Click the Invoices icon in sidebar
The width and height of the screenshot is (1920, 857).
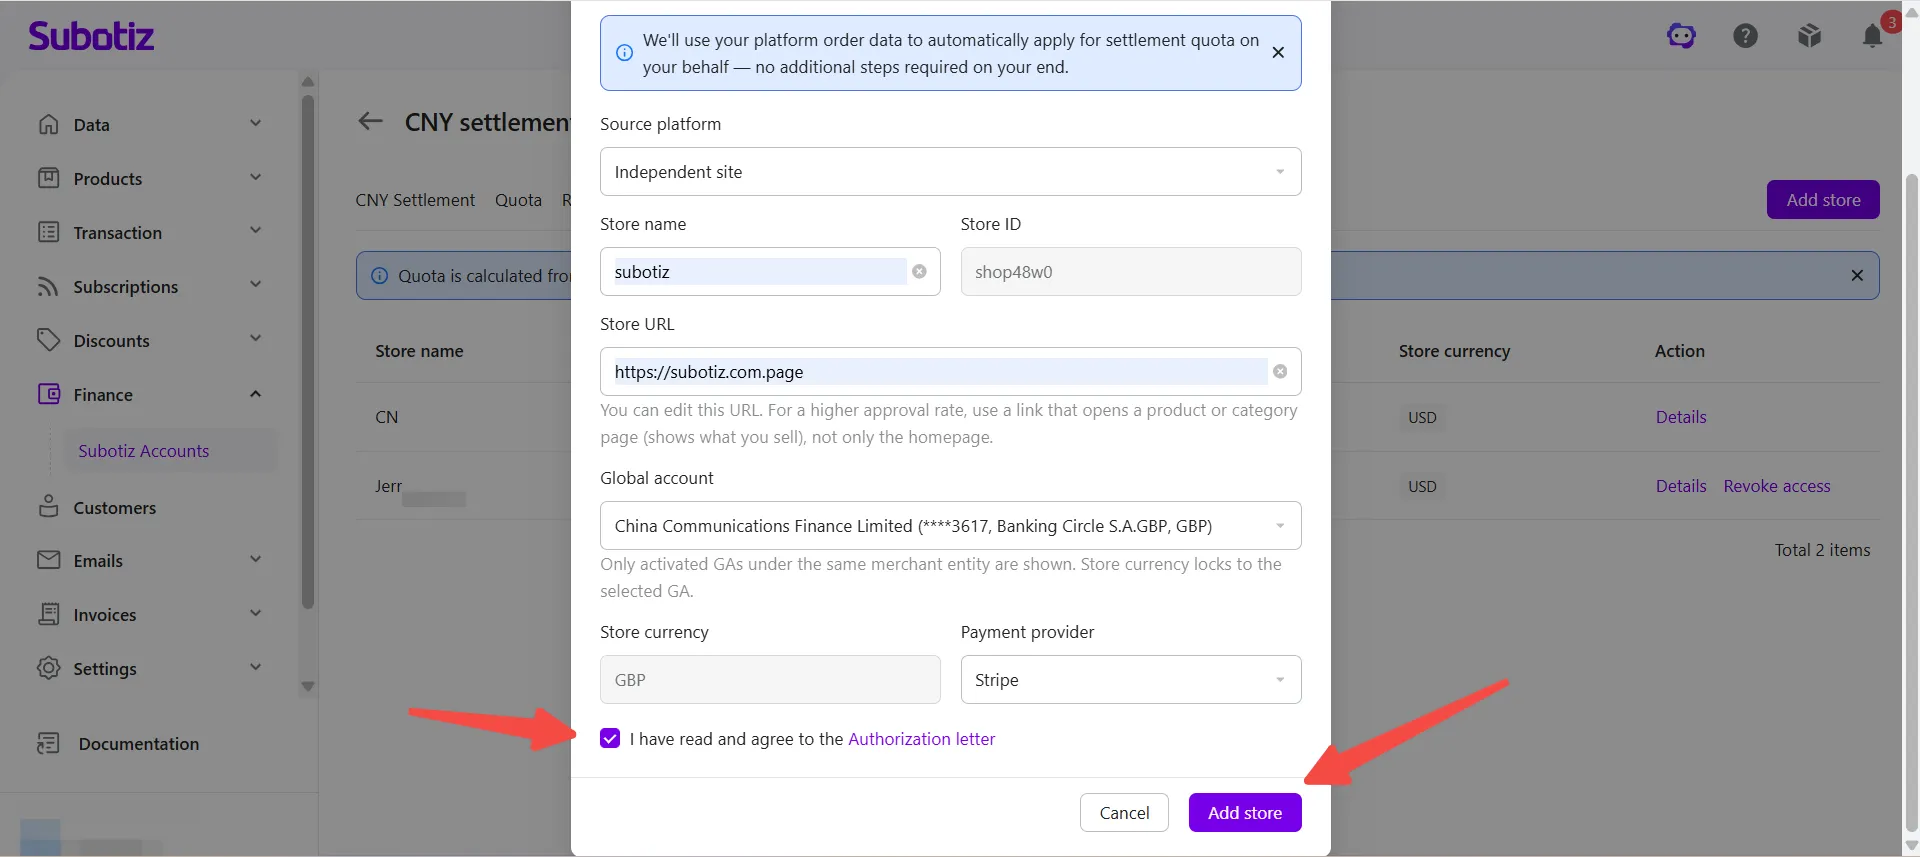click(x=48, y=614)
